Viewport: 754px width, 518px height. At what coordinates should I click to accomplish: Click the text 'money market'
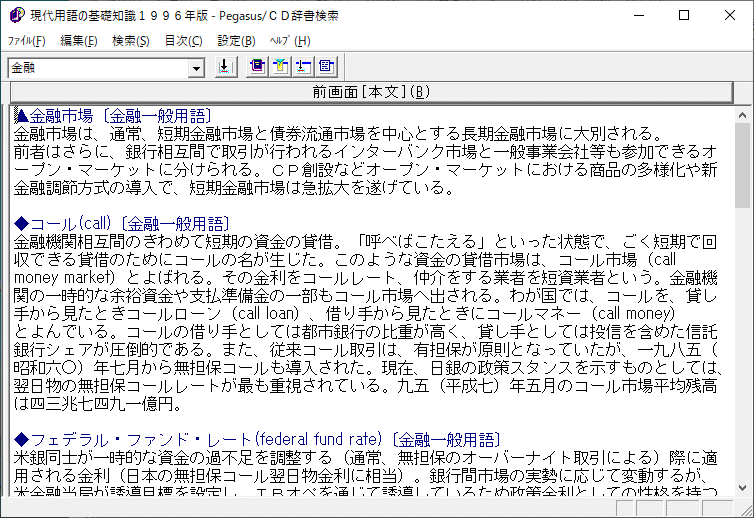click(x=64, y=278)
